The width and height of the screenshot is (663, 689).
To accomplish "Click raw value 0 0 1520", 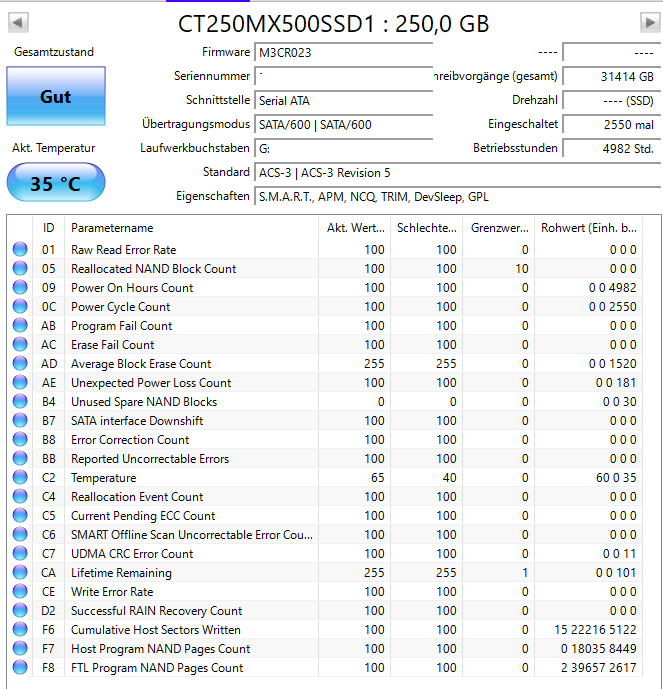I will point(612,364).
